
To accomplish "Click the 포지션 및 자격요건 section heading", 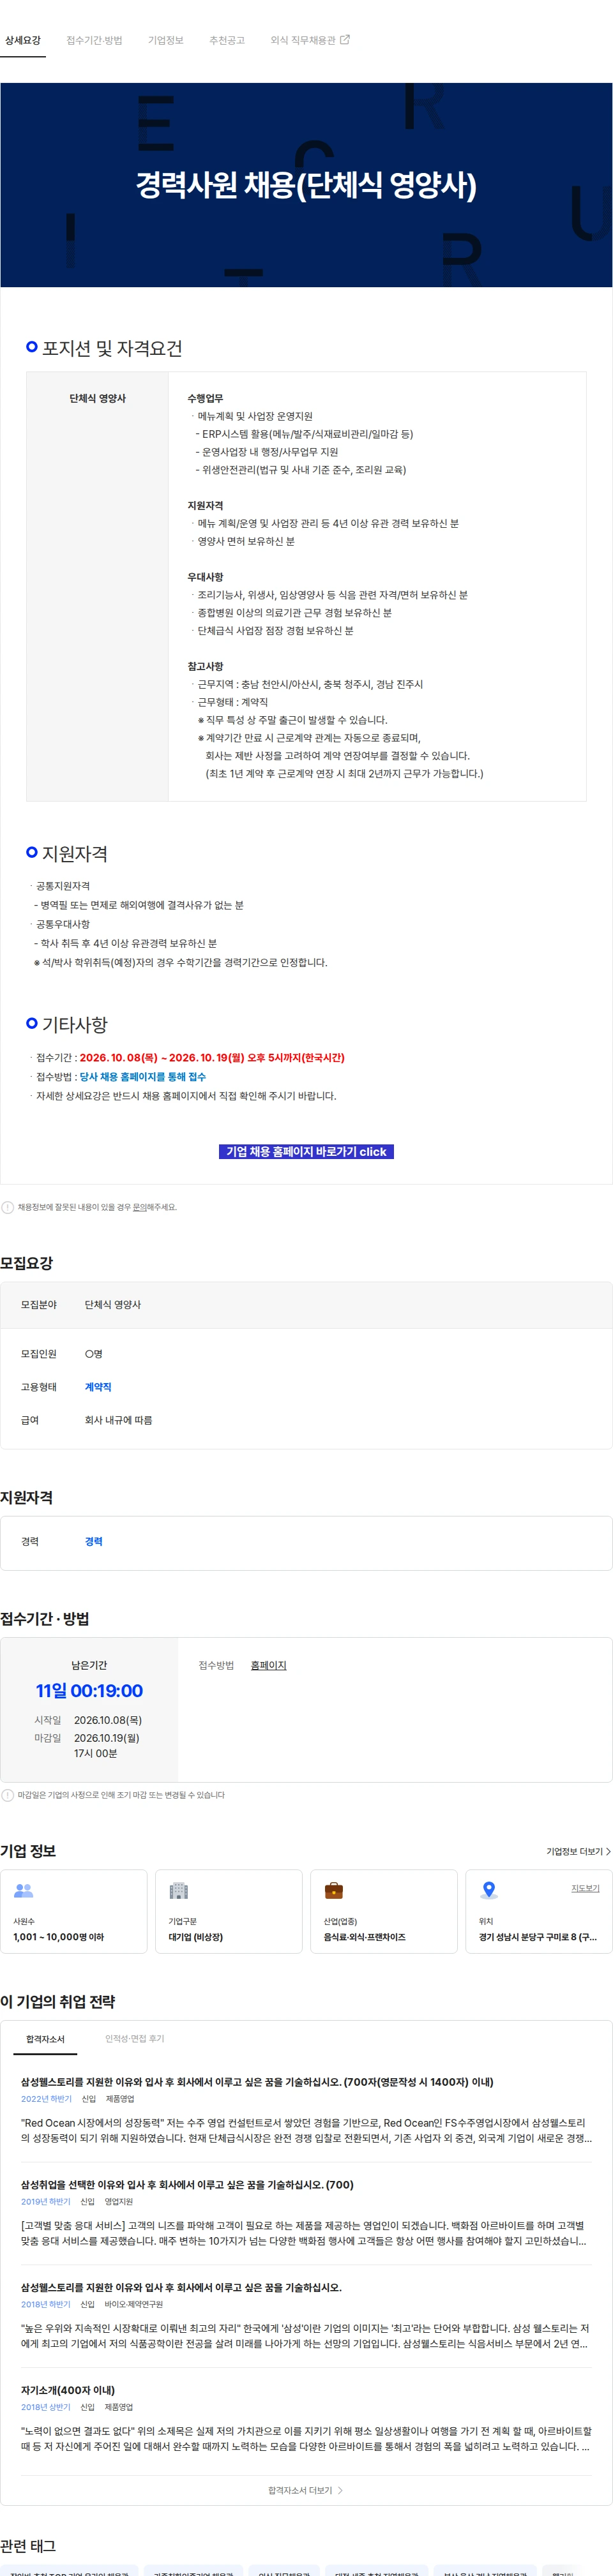I will pyautogui.click(x=112, y=349).
